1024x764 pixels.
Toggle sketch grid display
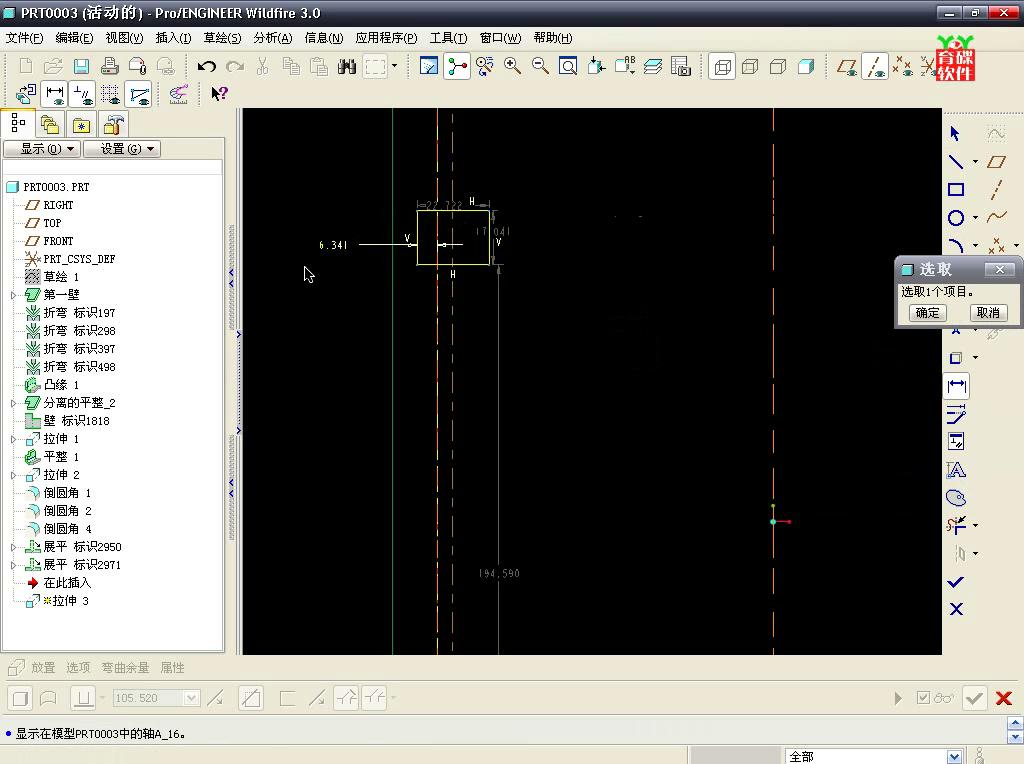[x=111, y=94]
